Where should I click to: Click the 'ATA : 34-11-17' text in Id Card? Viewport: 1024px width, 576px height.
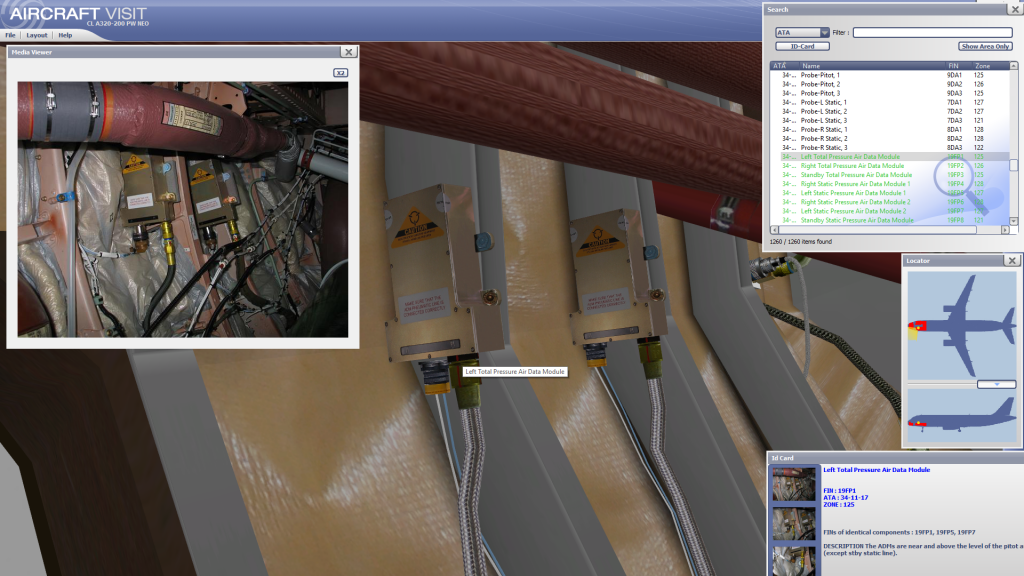coord(846,498)
